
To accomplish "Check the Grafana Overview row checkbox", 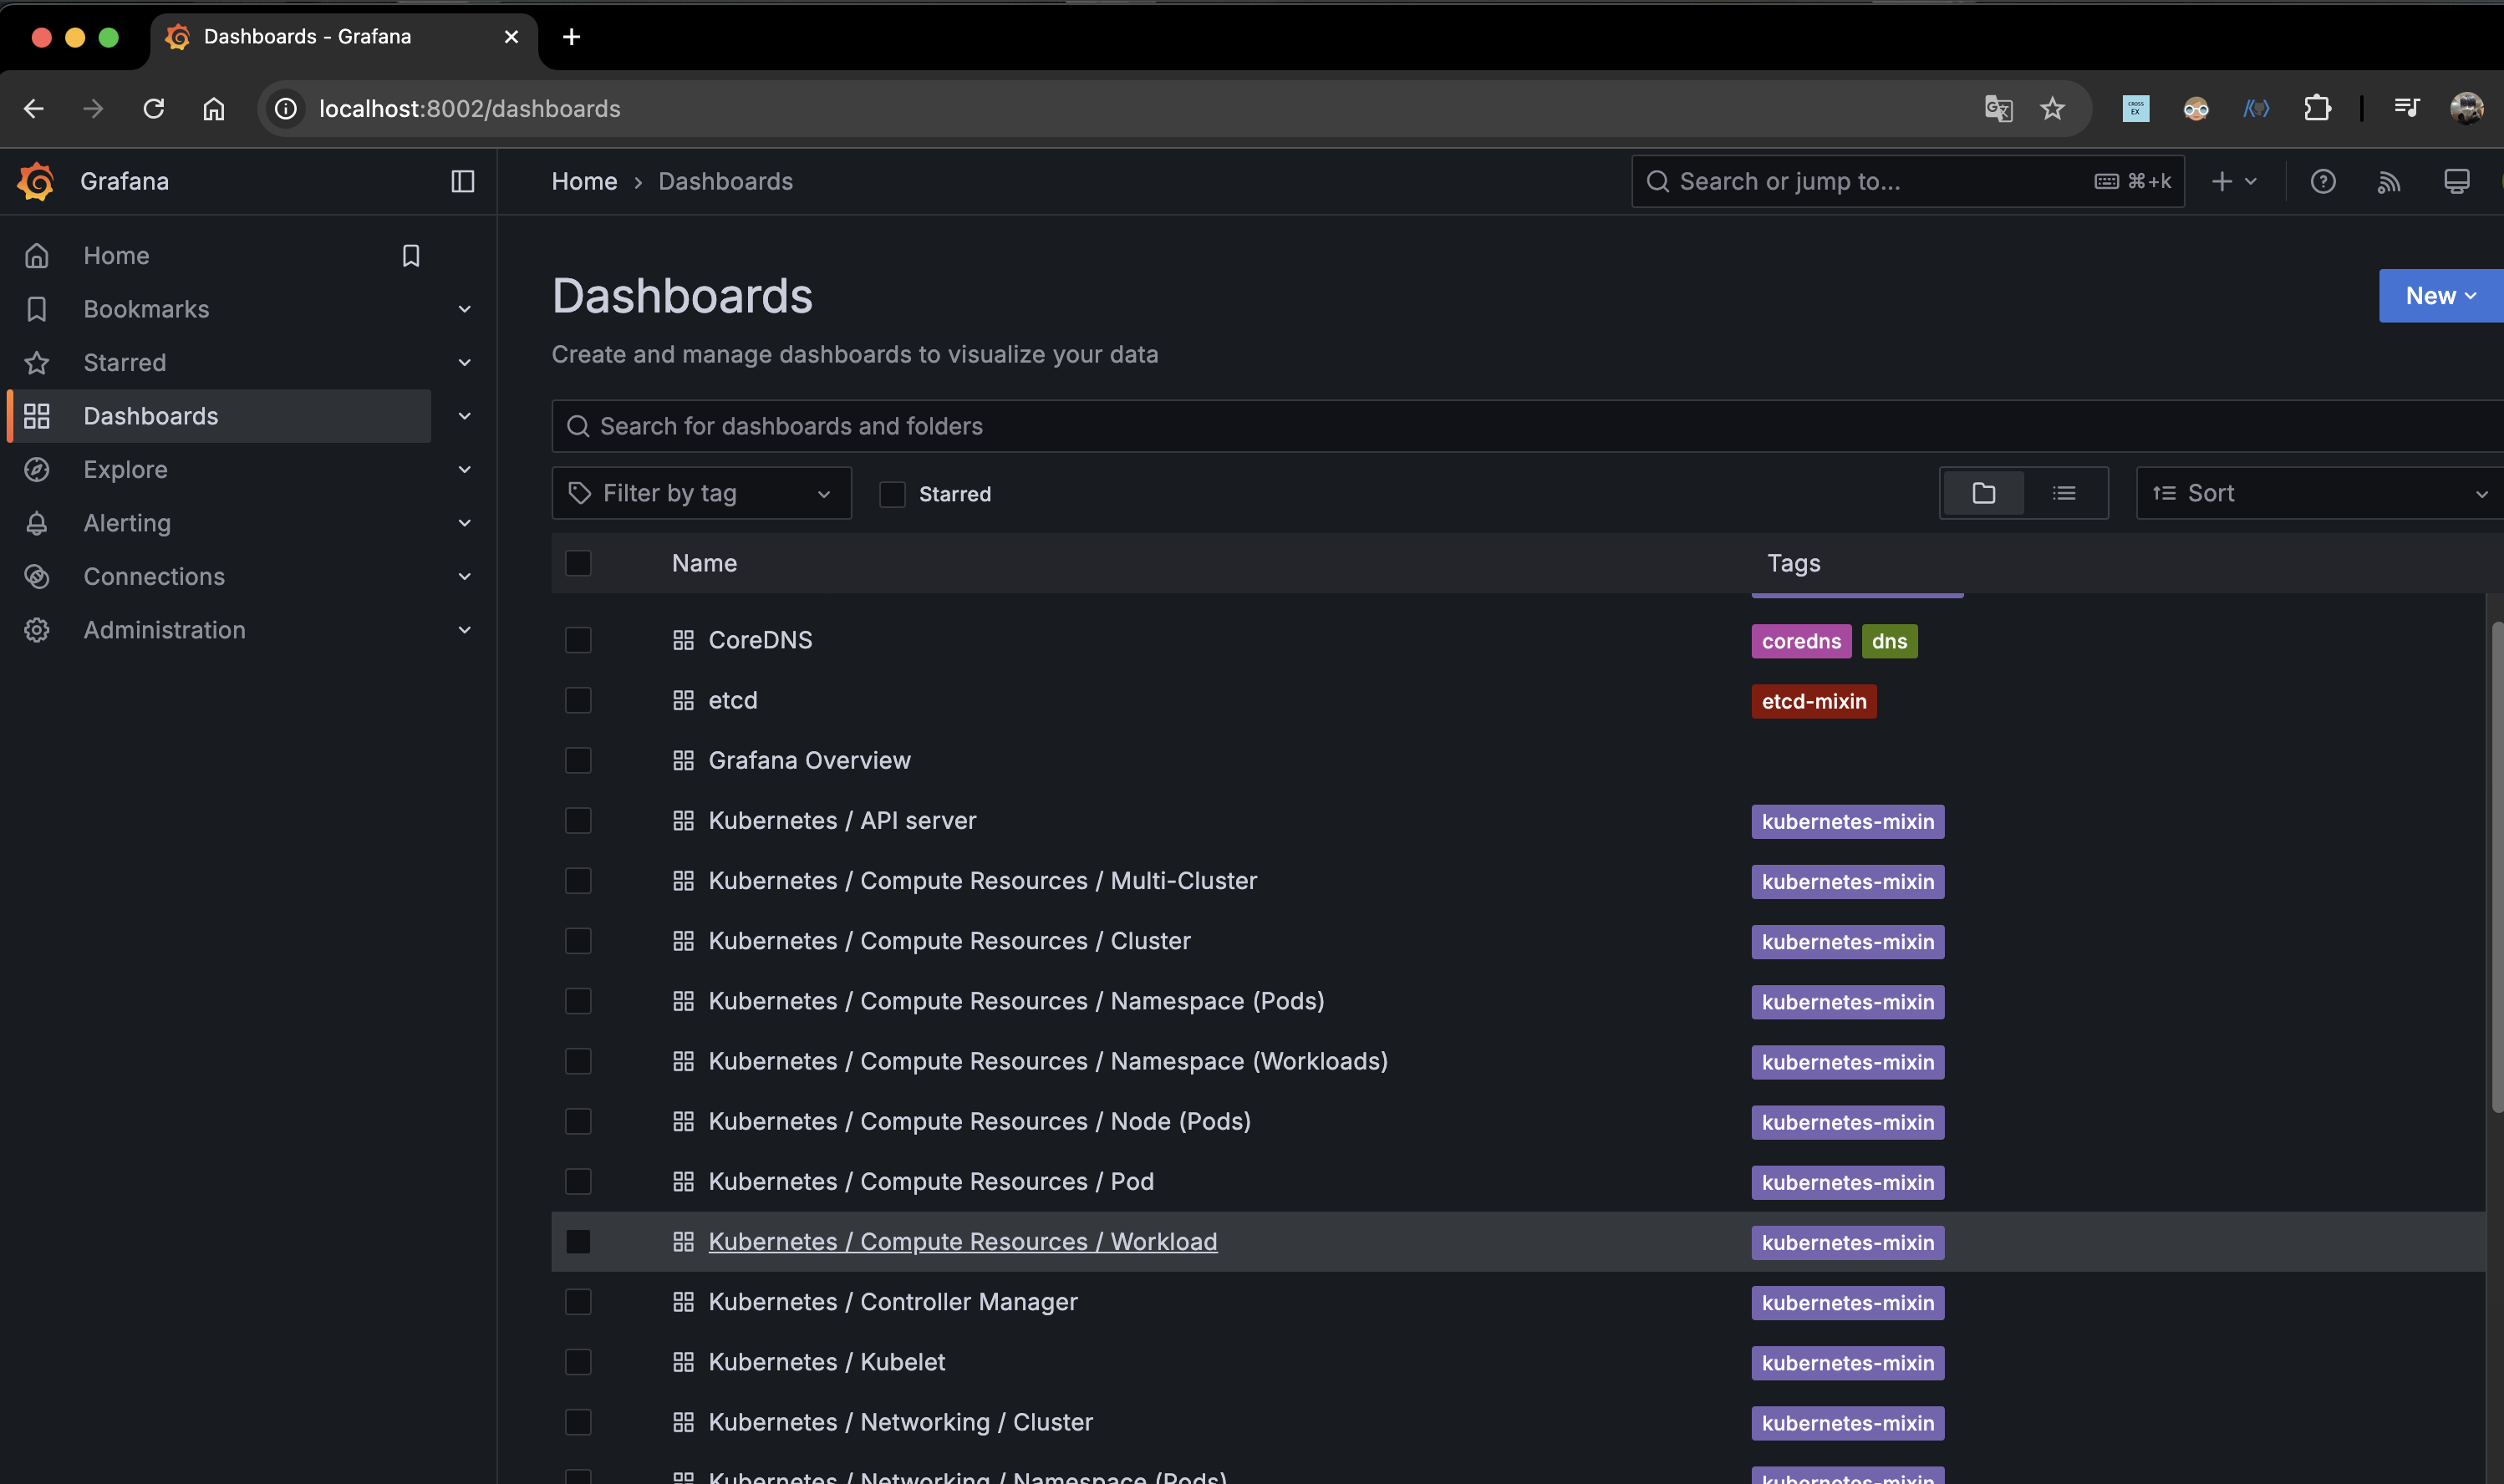I will (x=578, y=760).
